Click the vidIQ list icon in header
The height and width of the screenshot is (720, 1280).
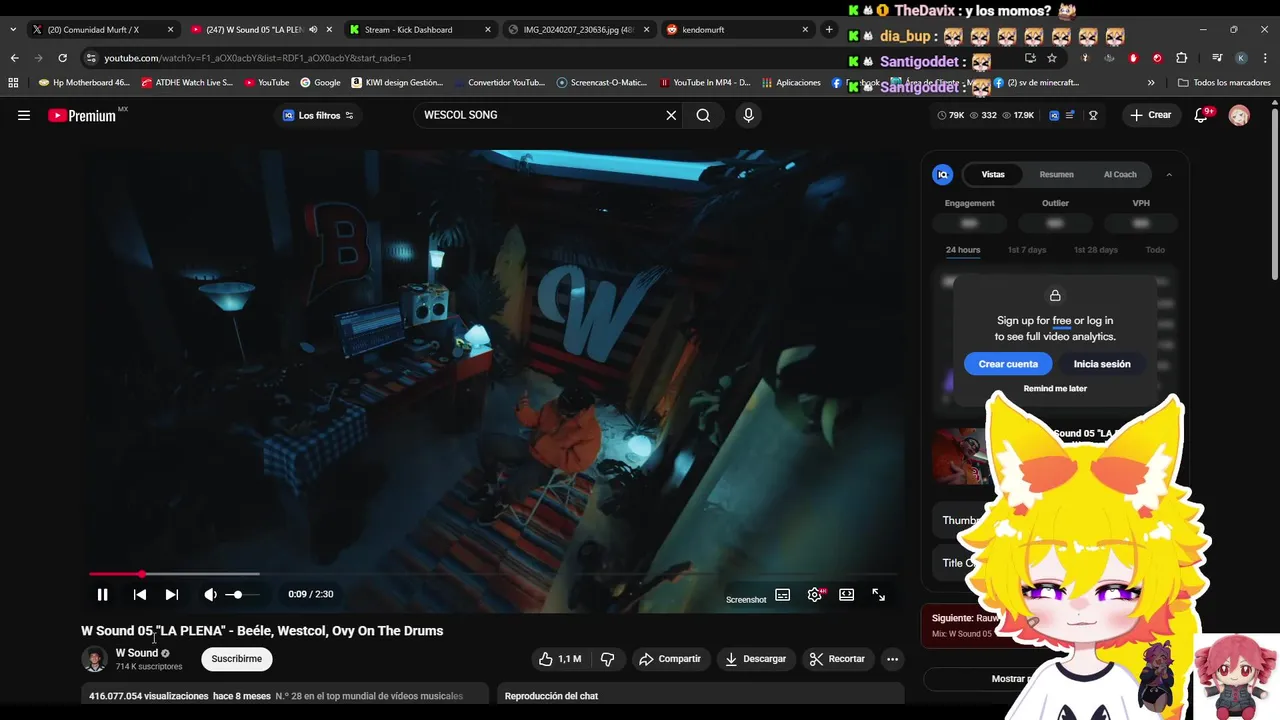tap(1071, 115)
